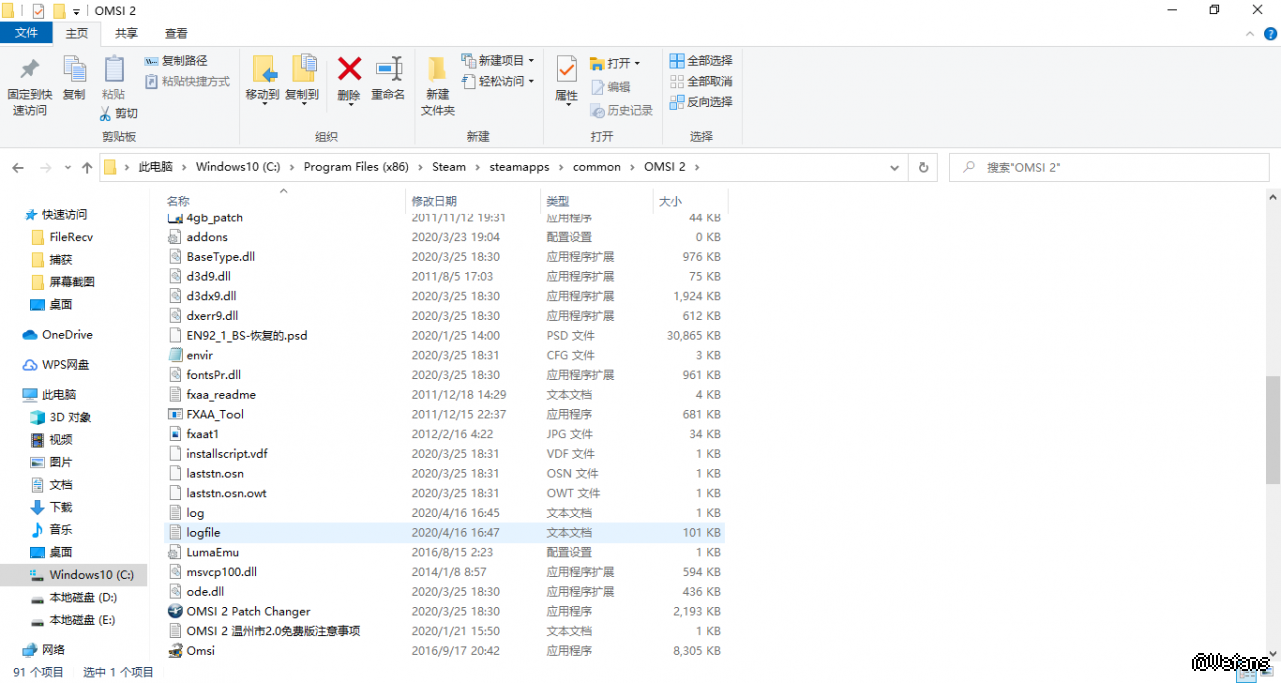Click Paste Shortcut (粘贴快捷方式)
The width and height of the screenshot is (1281, 683).
(187, 81)
